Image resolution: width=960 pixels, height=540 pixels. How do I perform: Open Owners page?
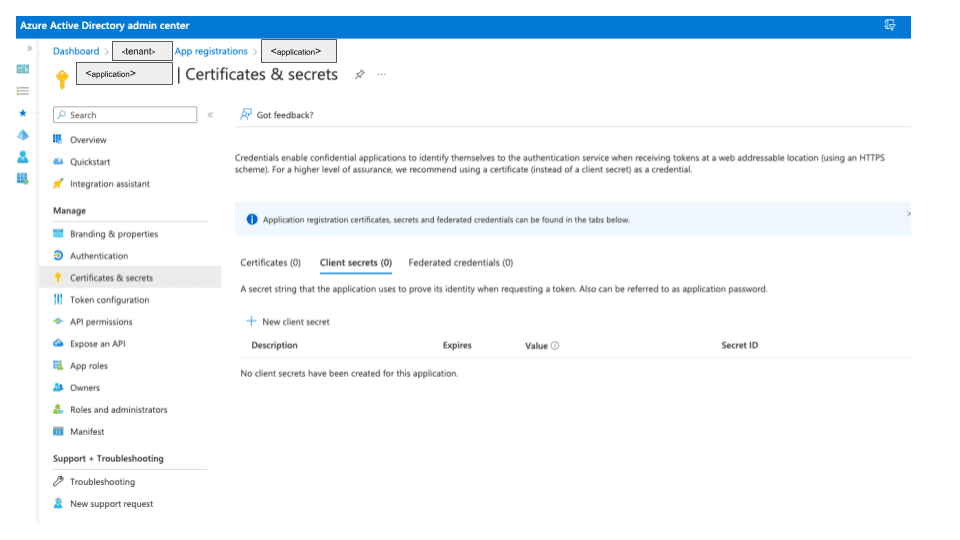[84, 388]
